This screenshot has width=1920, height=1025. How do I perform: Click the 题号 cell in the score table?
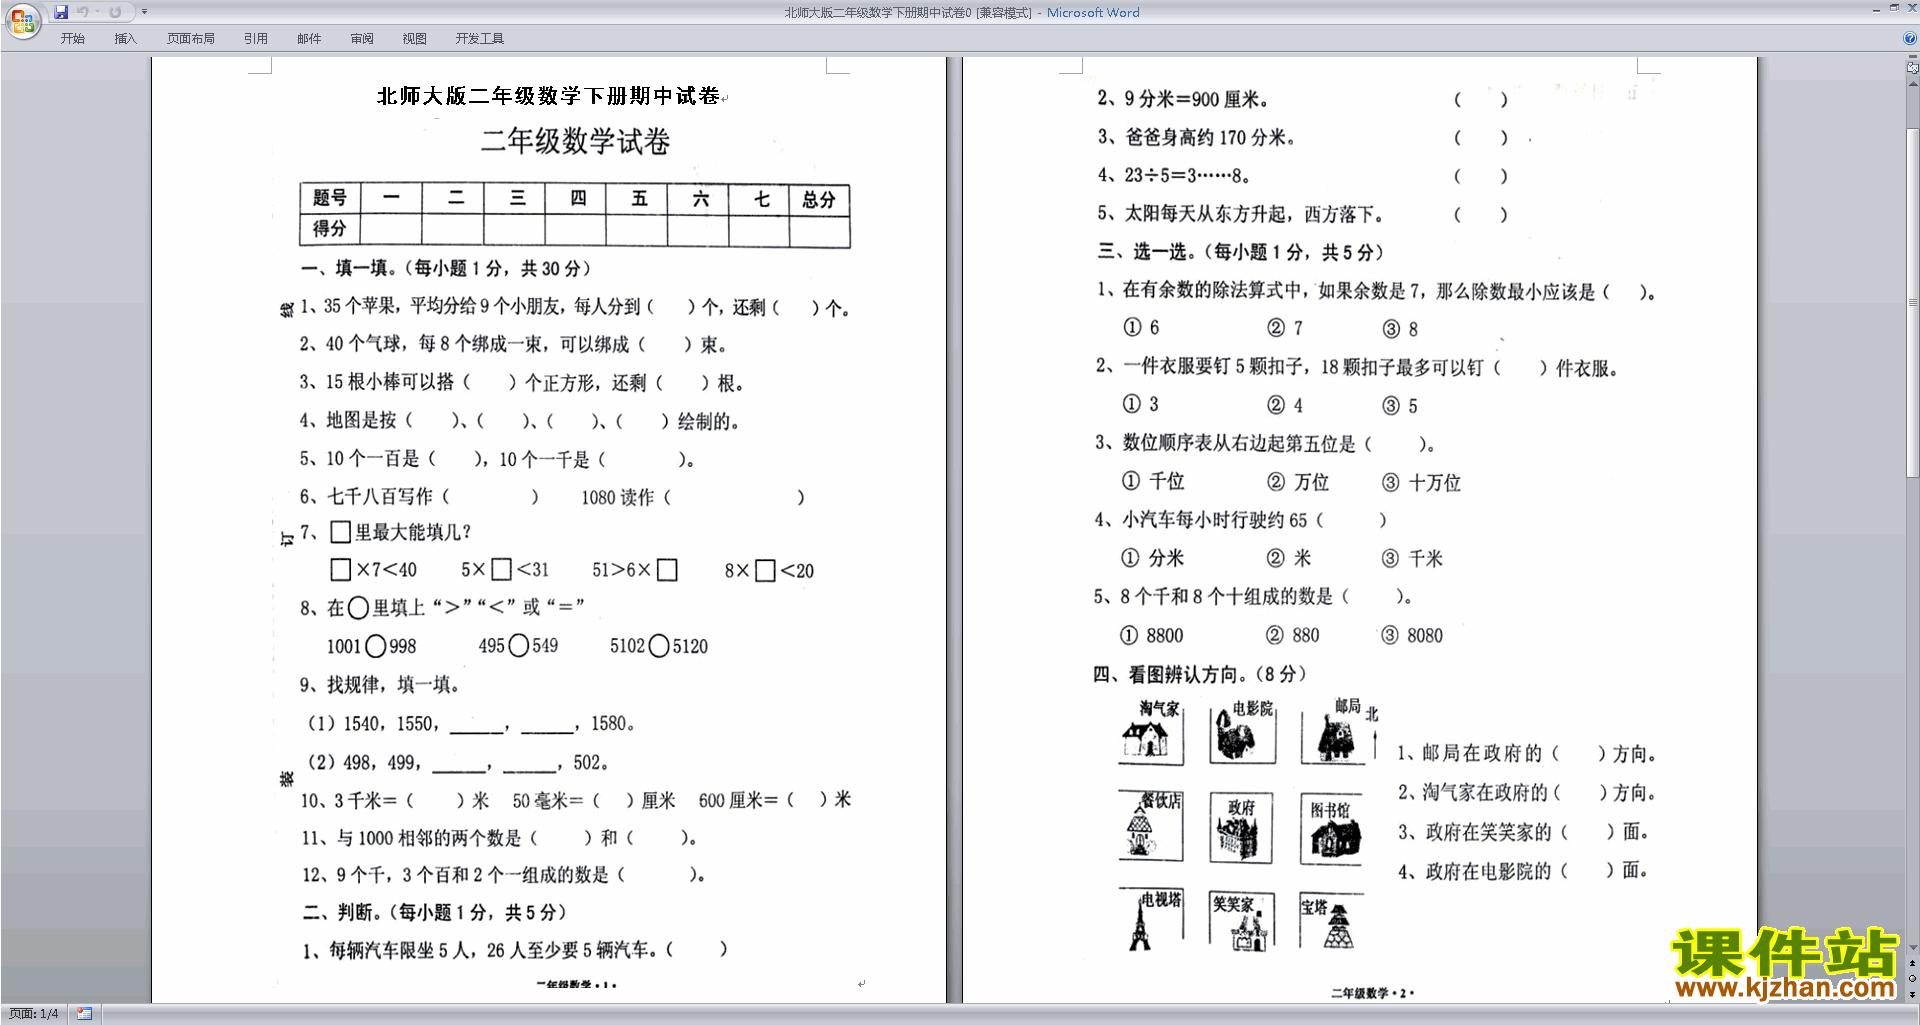(330, 198)
